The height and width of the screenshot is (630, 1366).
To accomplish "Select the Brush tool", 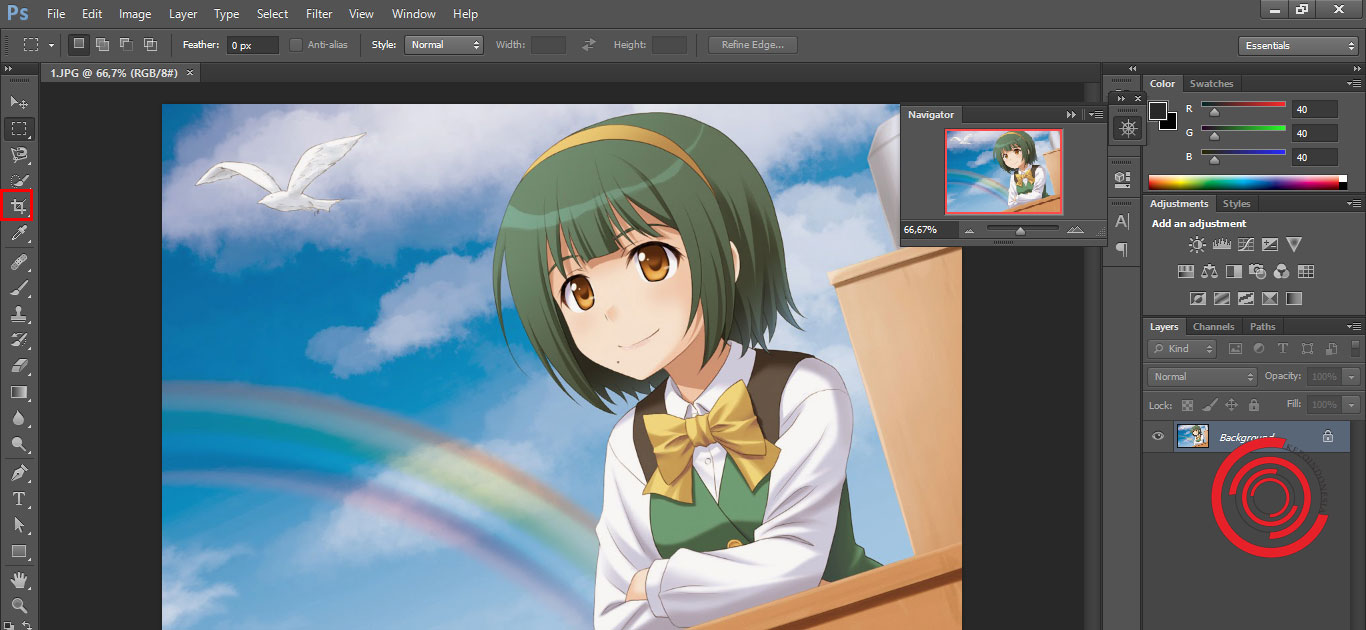I will pos(18,288).
